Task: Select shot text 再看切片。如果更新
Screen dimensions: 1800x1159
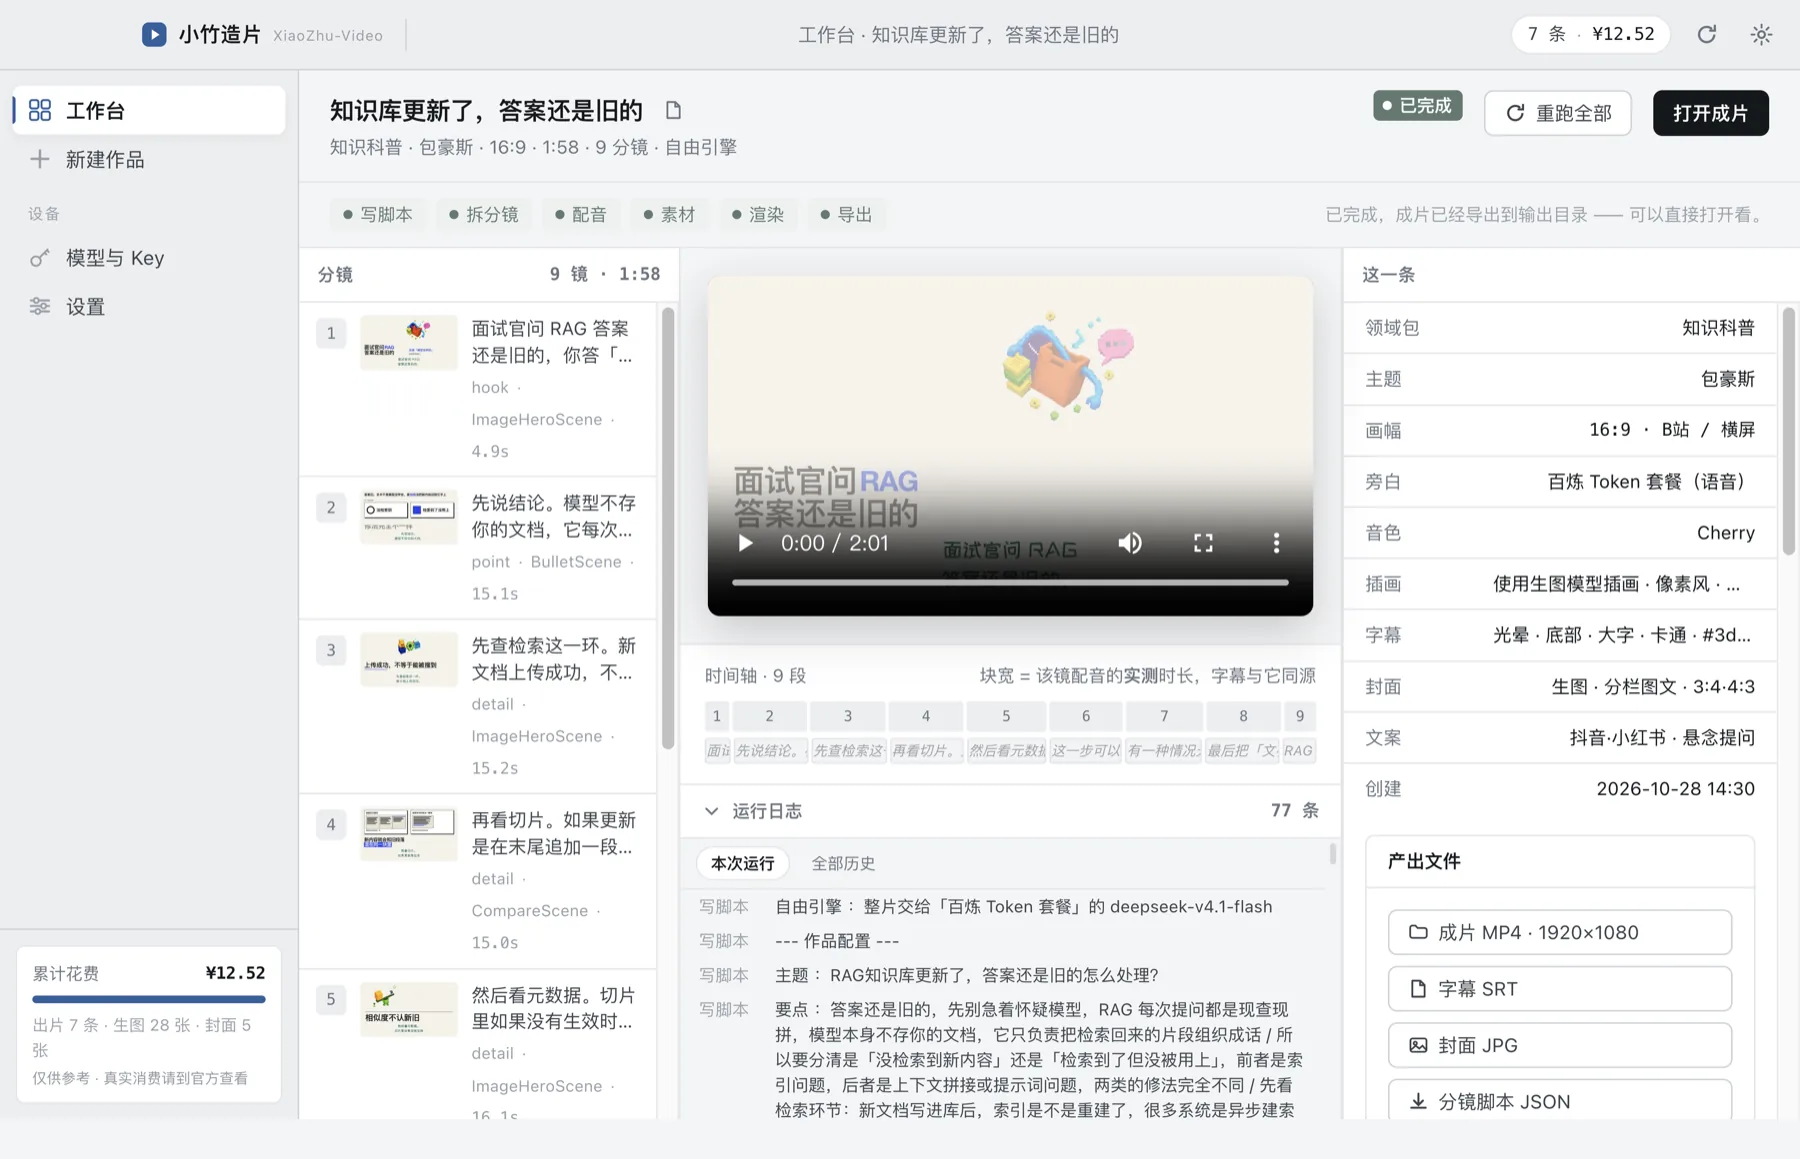Action: pyautogui.click(x=553, y=833)
